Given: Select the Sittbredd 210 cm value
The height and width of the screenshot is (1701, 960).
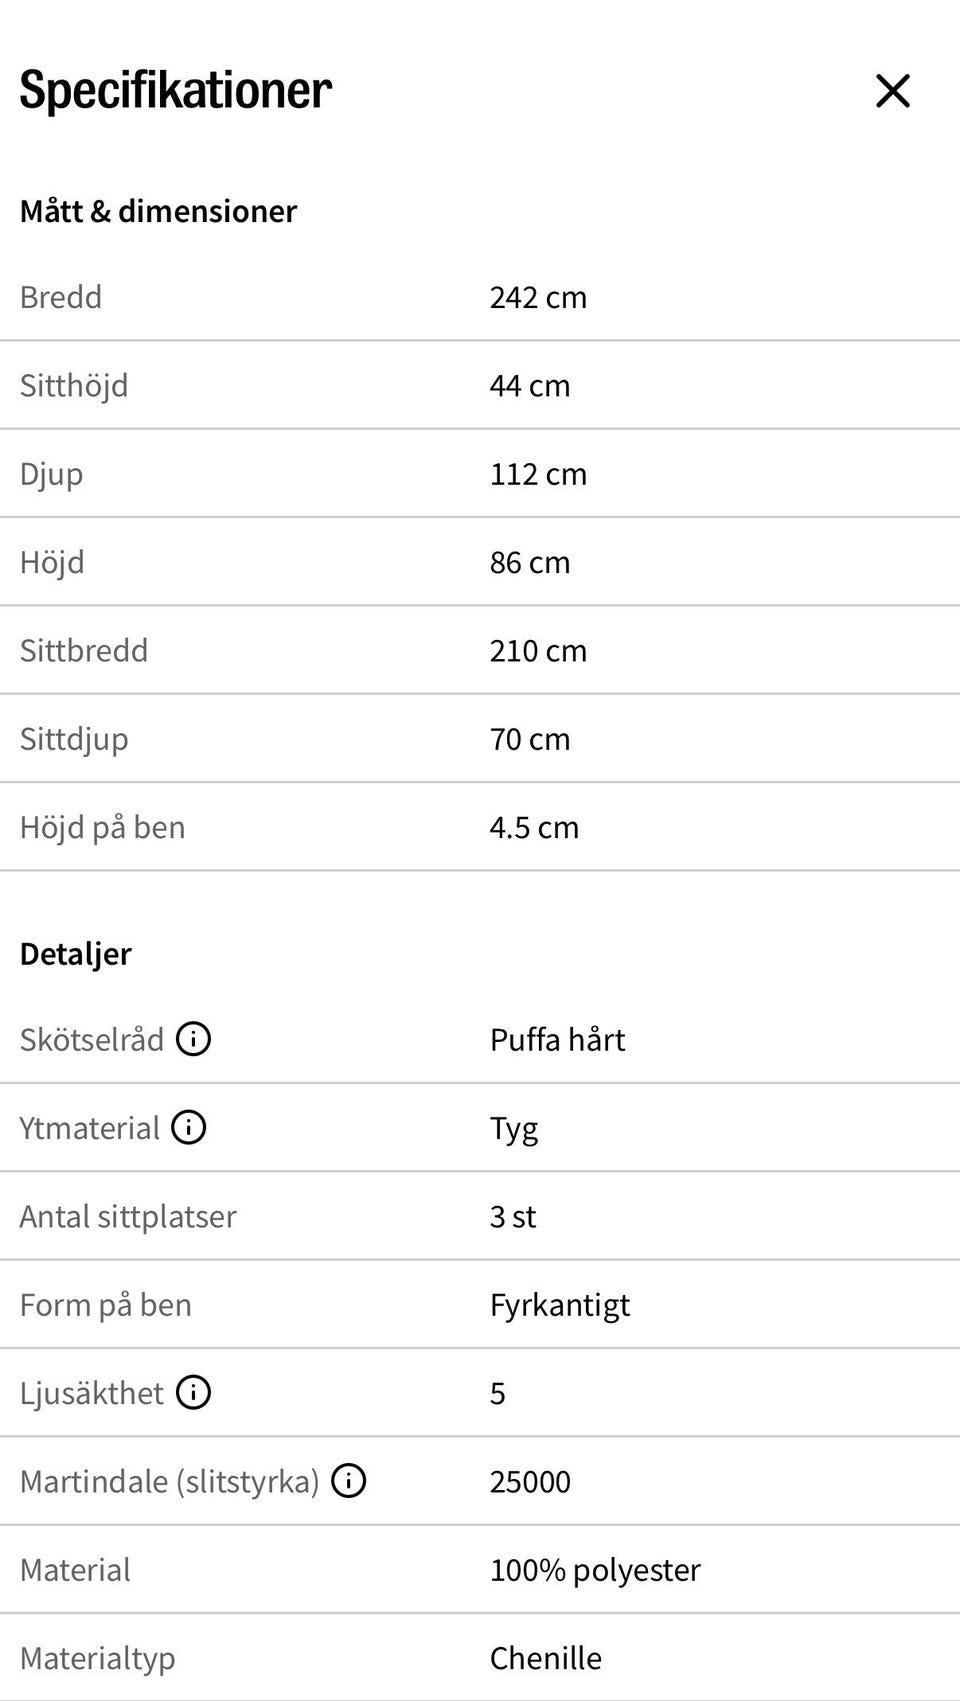Looking at the screenshot, I should [x=538, y=651].
